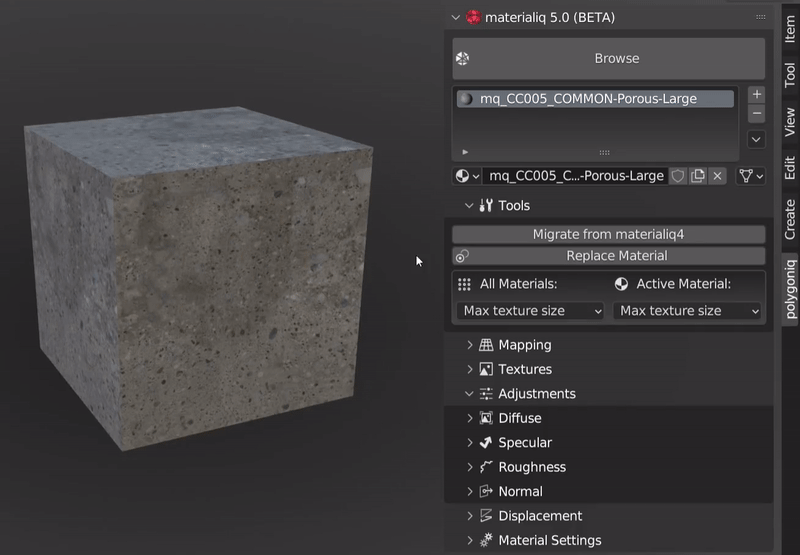This screenshot has width=800, height=555.
Task: Click the material name input field
Action: pyautogui.click(x=574, y=176)
